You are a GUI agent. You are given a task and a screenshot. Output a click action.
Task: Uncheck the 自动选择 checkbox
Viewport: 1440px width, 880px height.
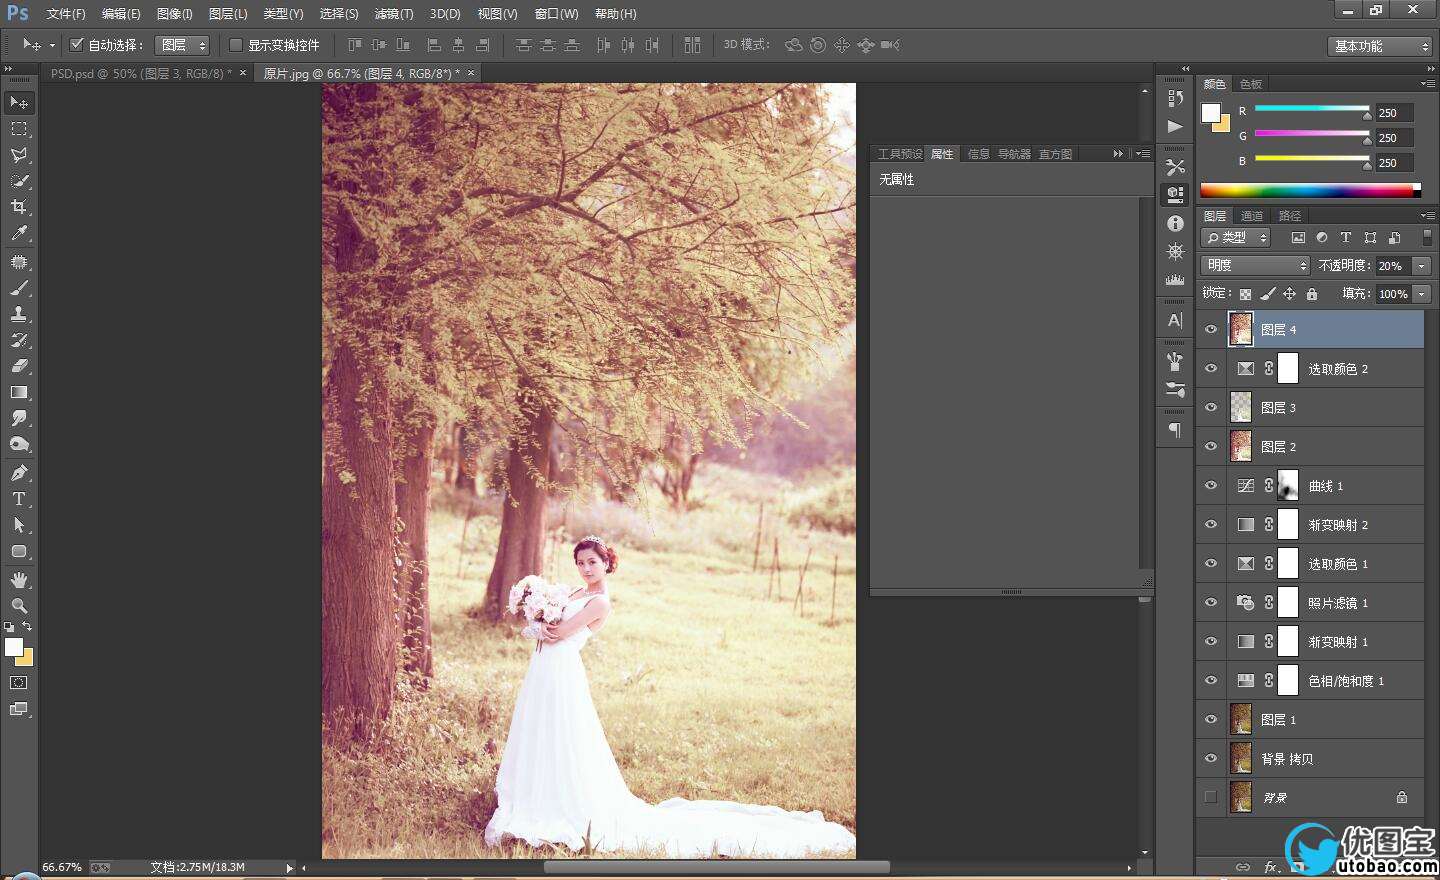[76, 45]
